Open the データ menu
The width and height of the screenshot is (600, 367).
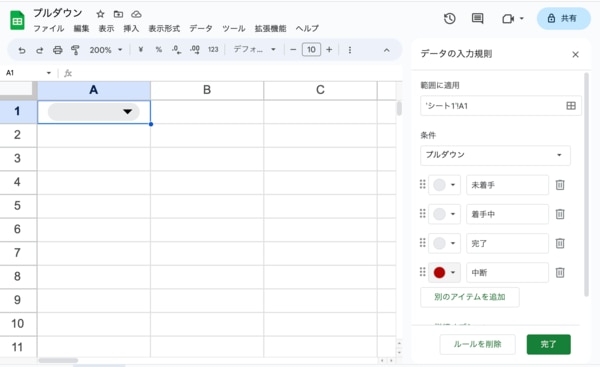(201, 29)
